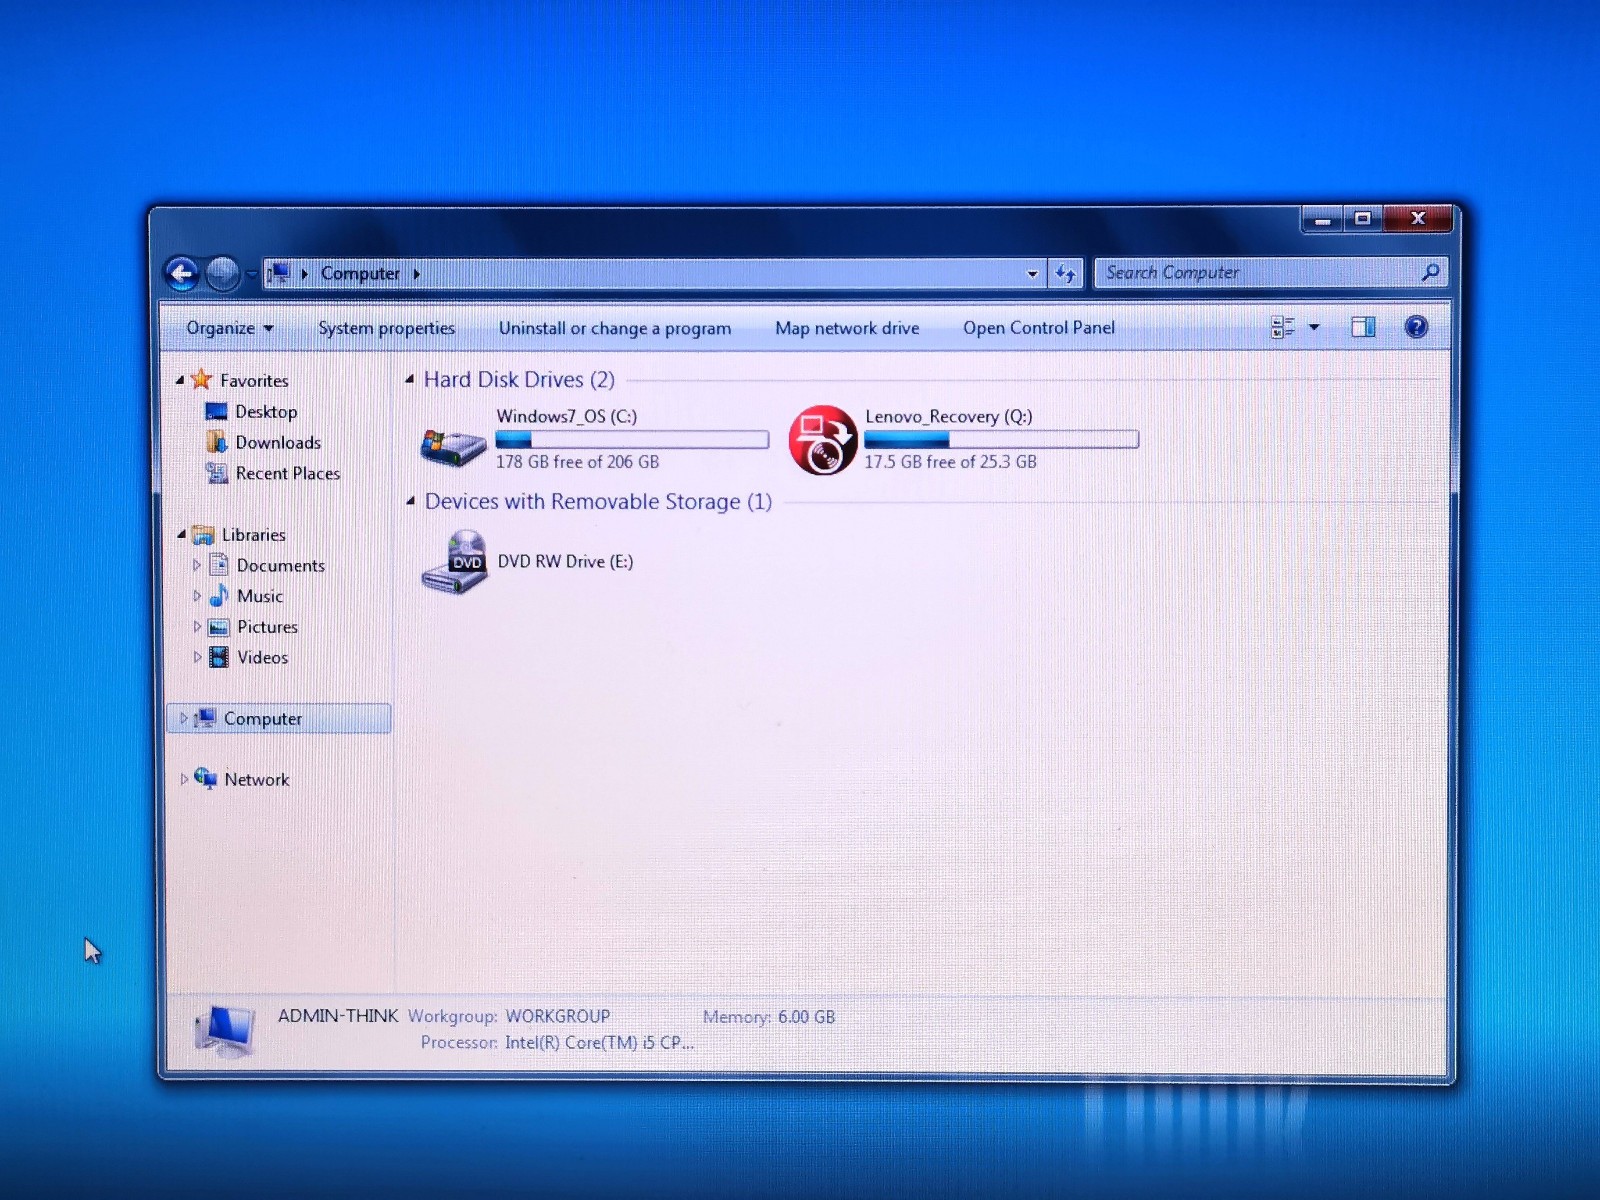1600x1200 pixels.
Task: Expand the Network tree node
Action: point(184,779)
